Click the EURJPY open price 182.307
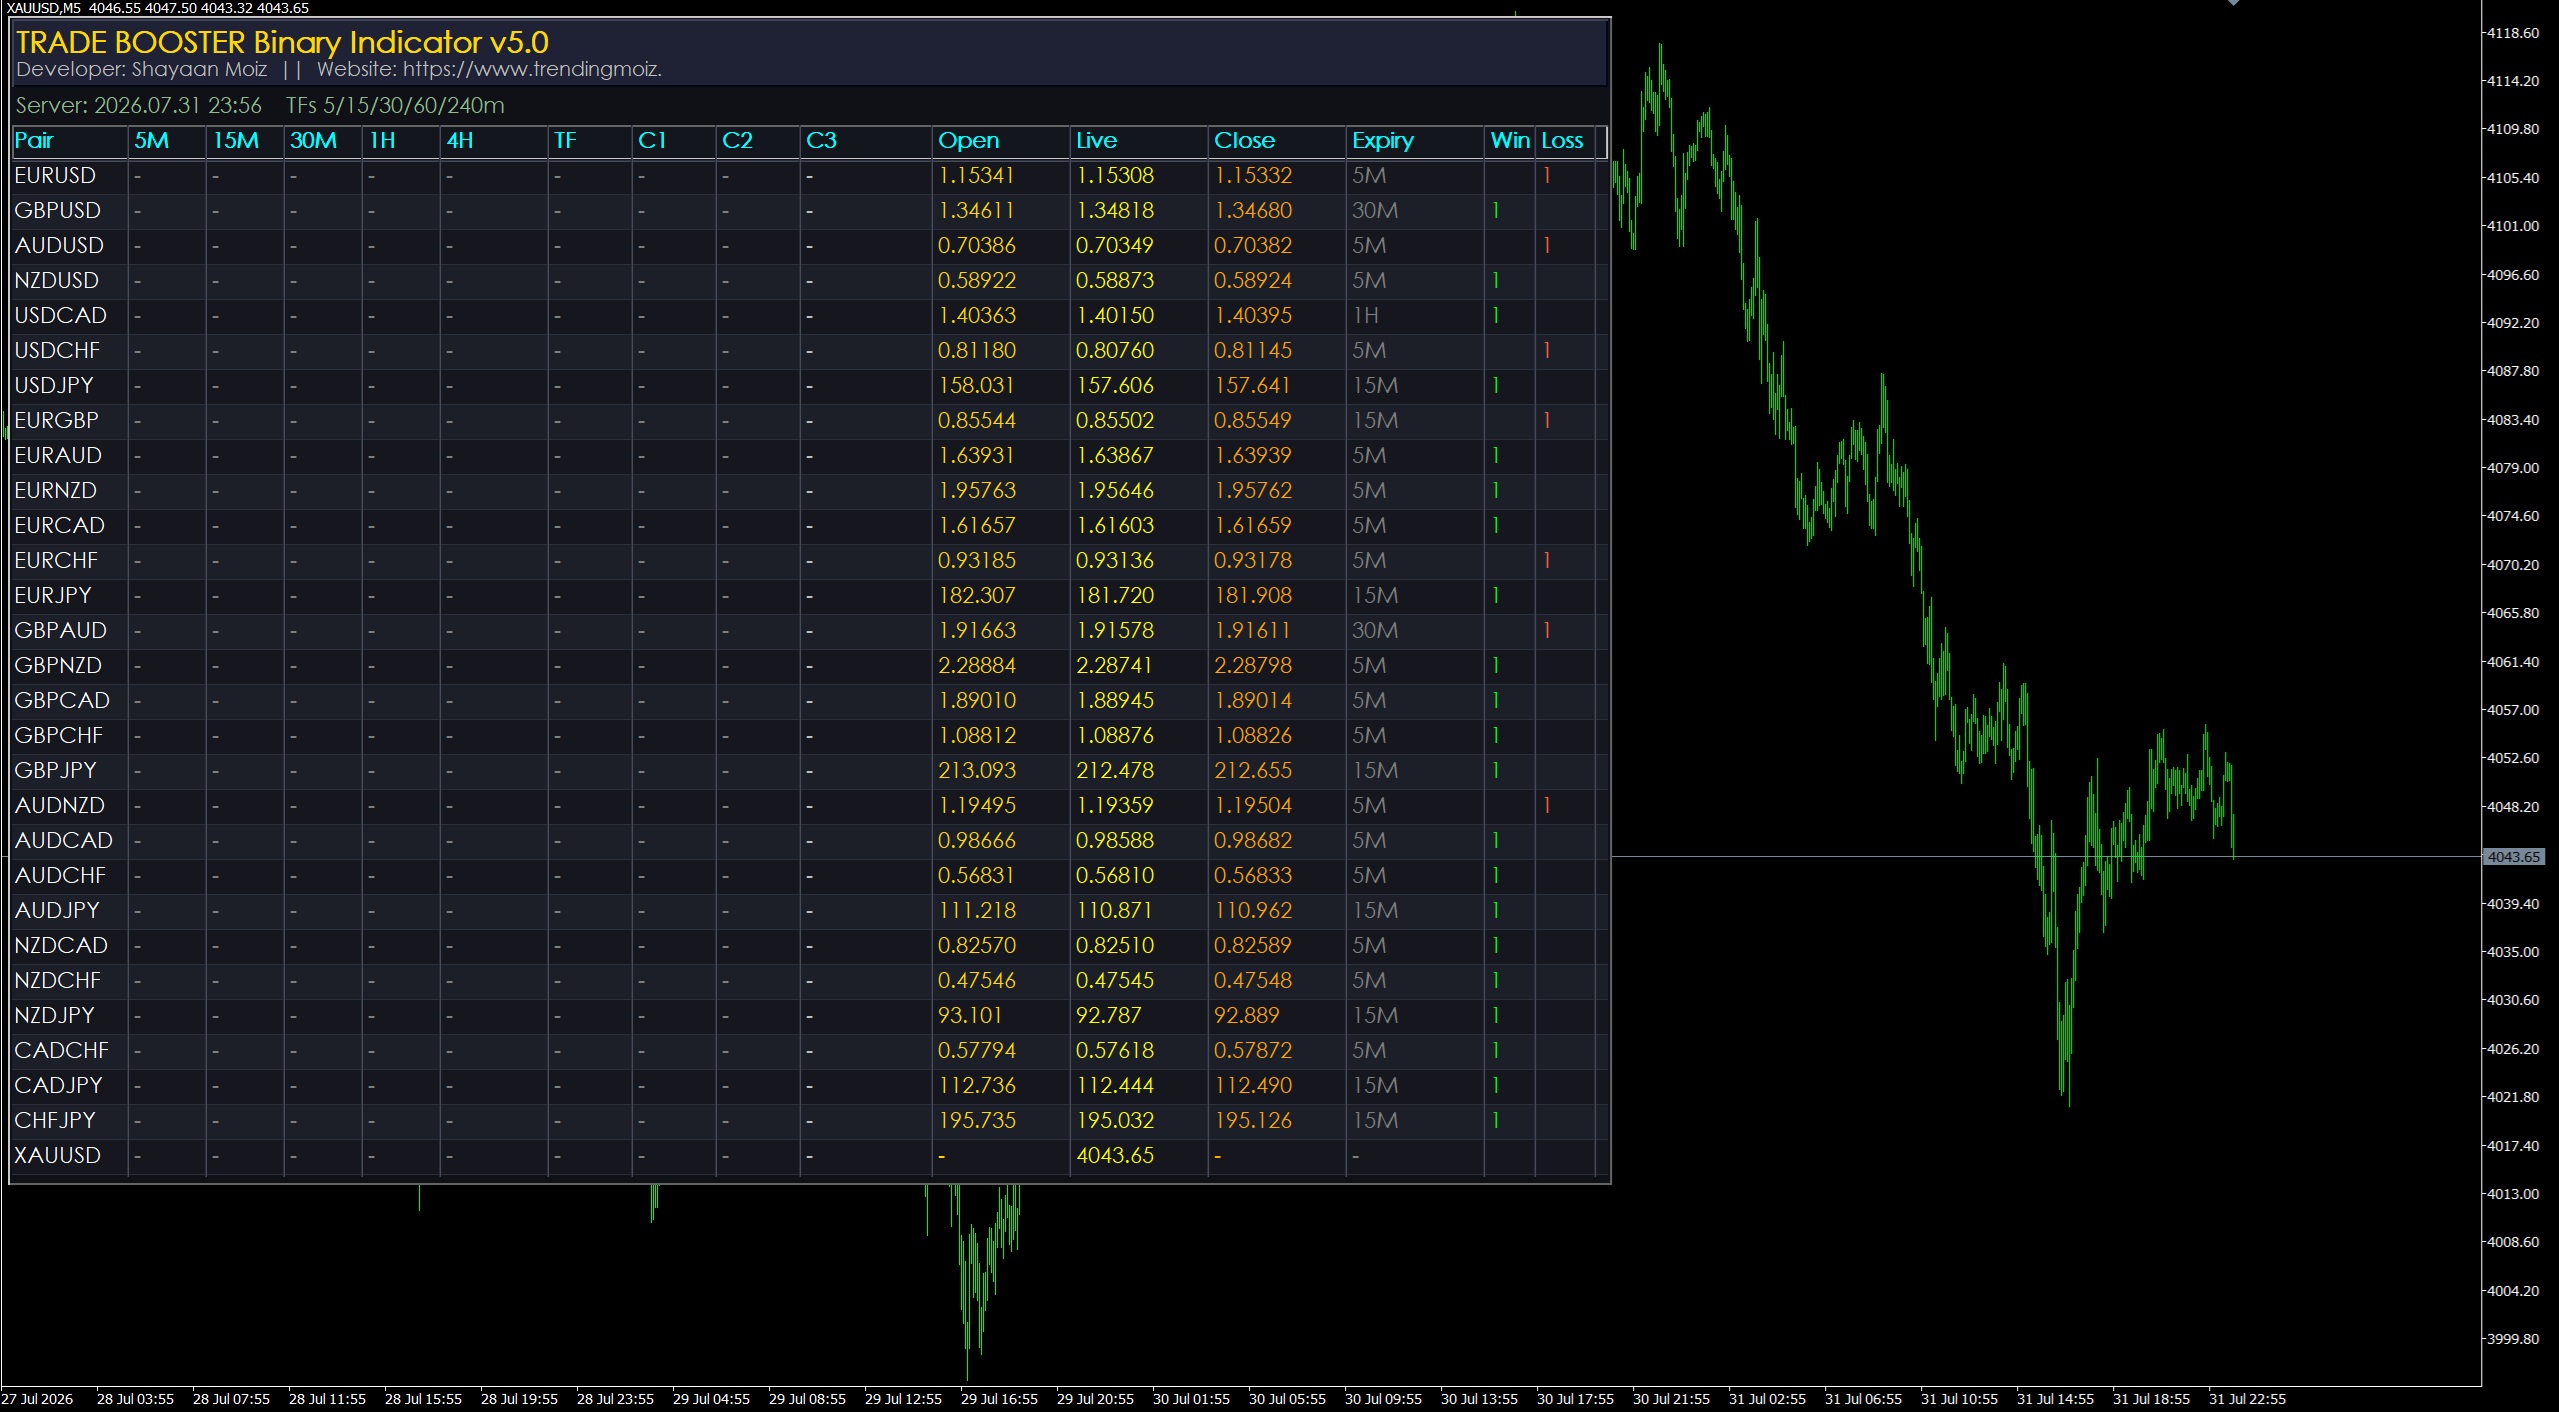This screenshot has width=2559, height=1412. [976, 595]
